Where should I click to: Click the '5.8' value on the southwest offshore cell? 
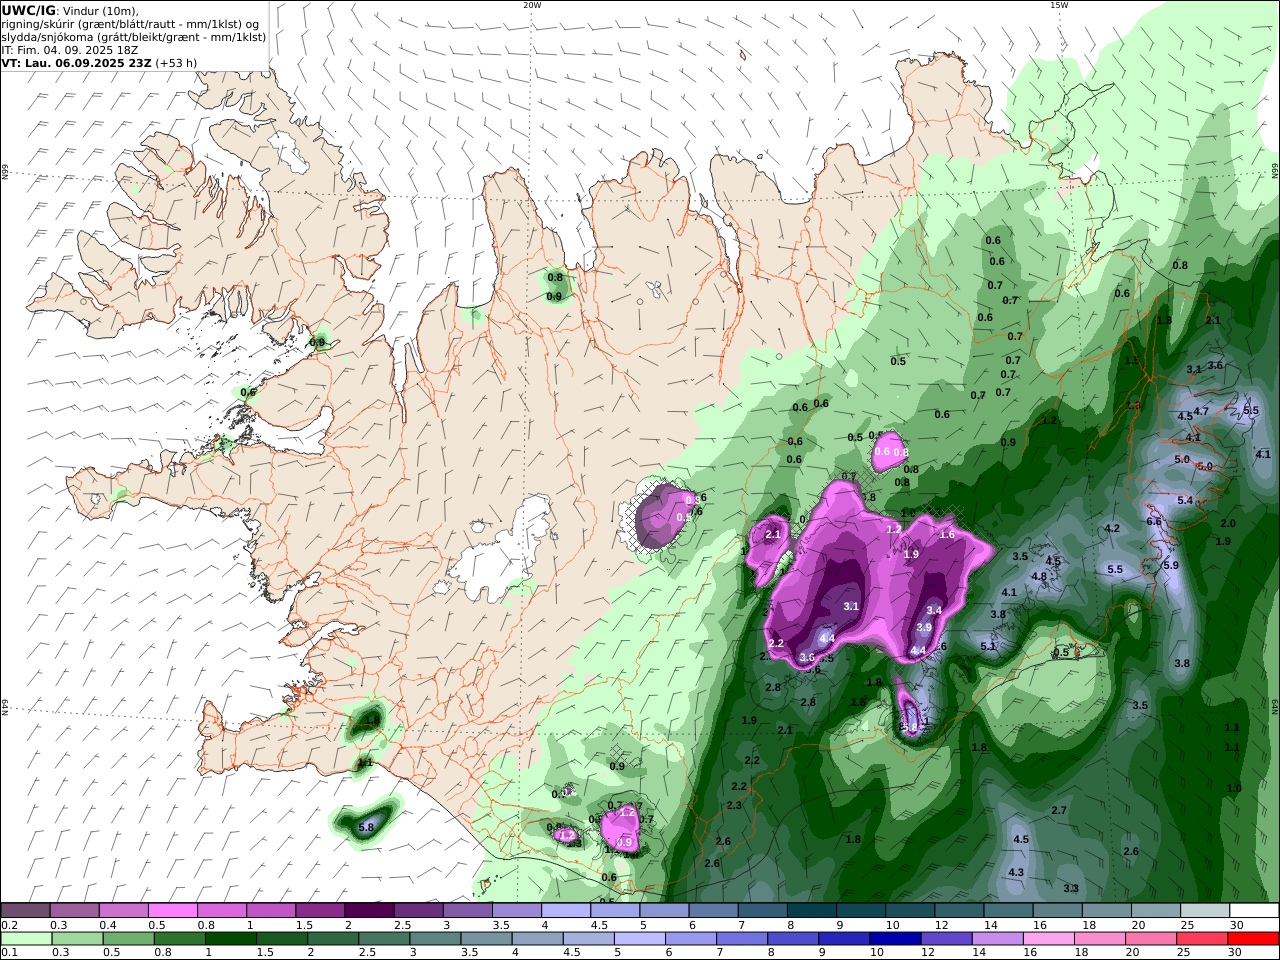[x=366, y=827]
